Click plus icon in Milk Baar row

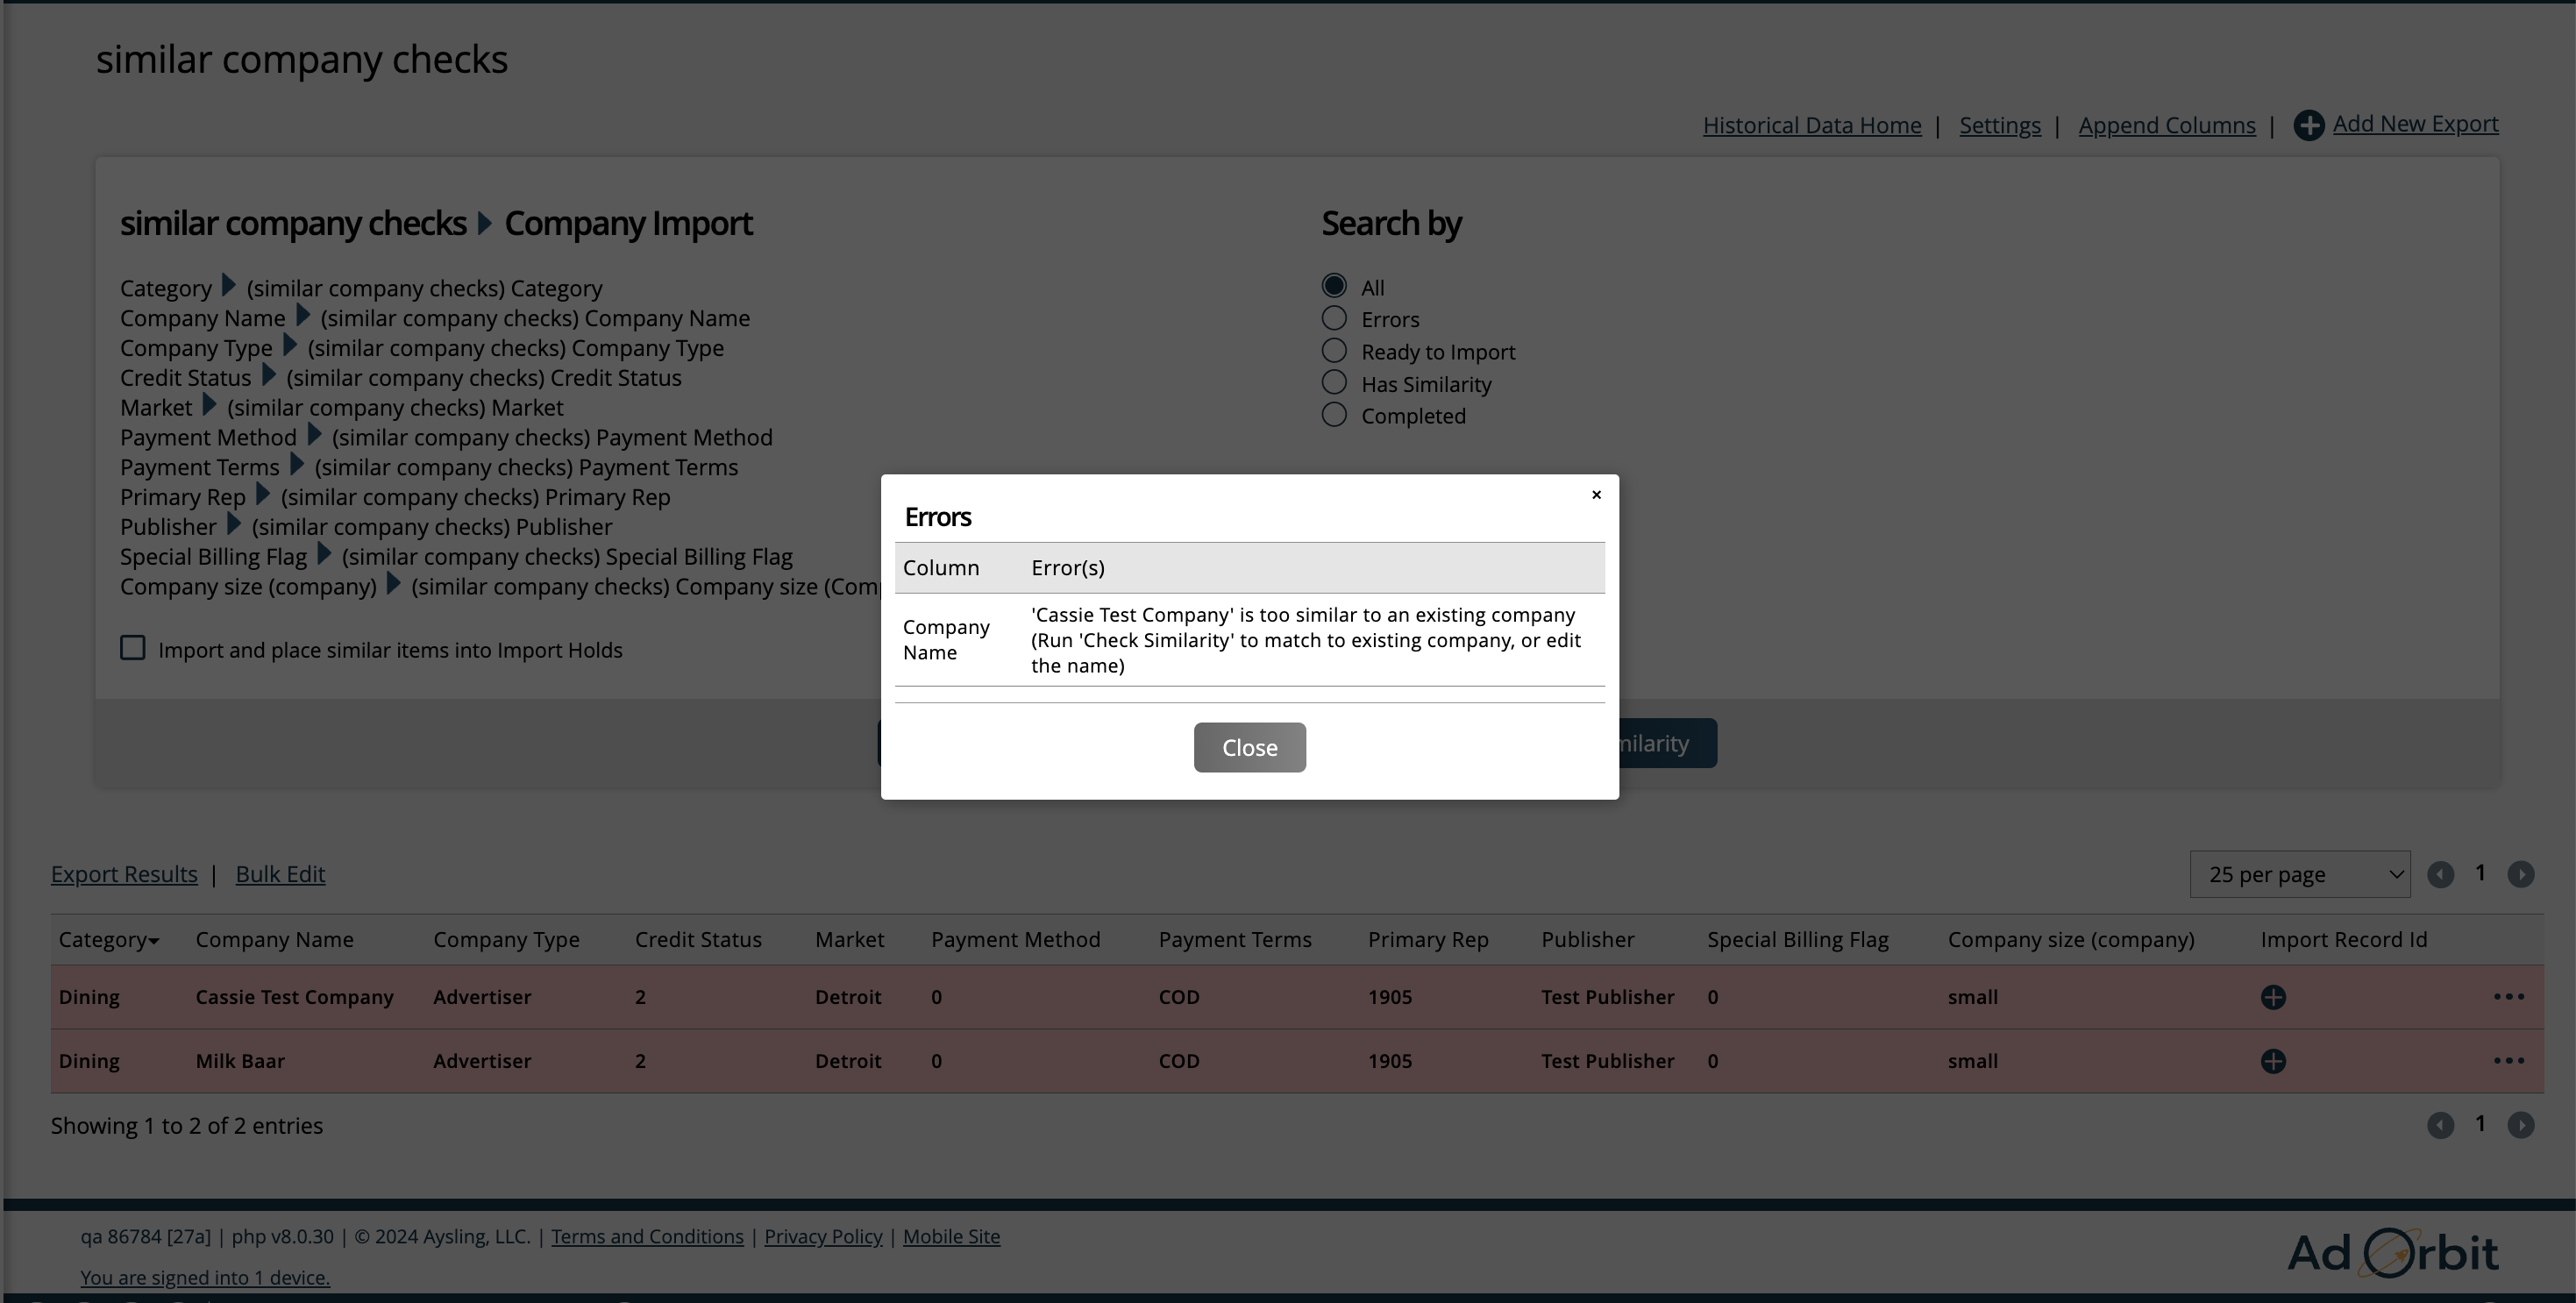2273,1061
